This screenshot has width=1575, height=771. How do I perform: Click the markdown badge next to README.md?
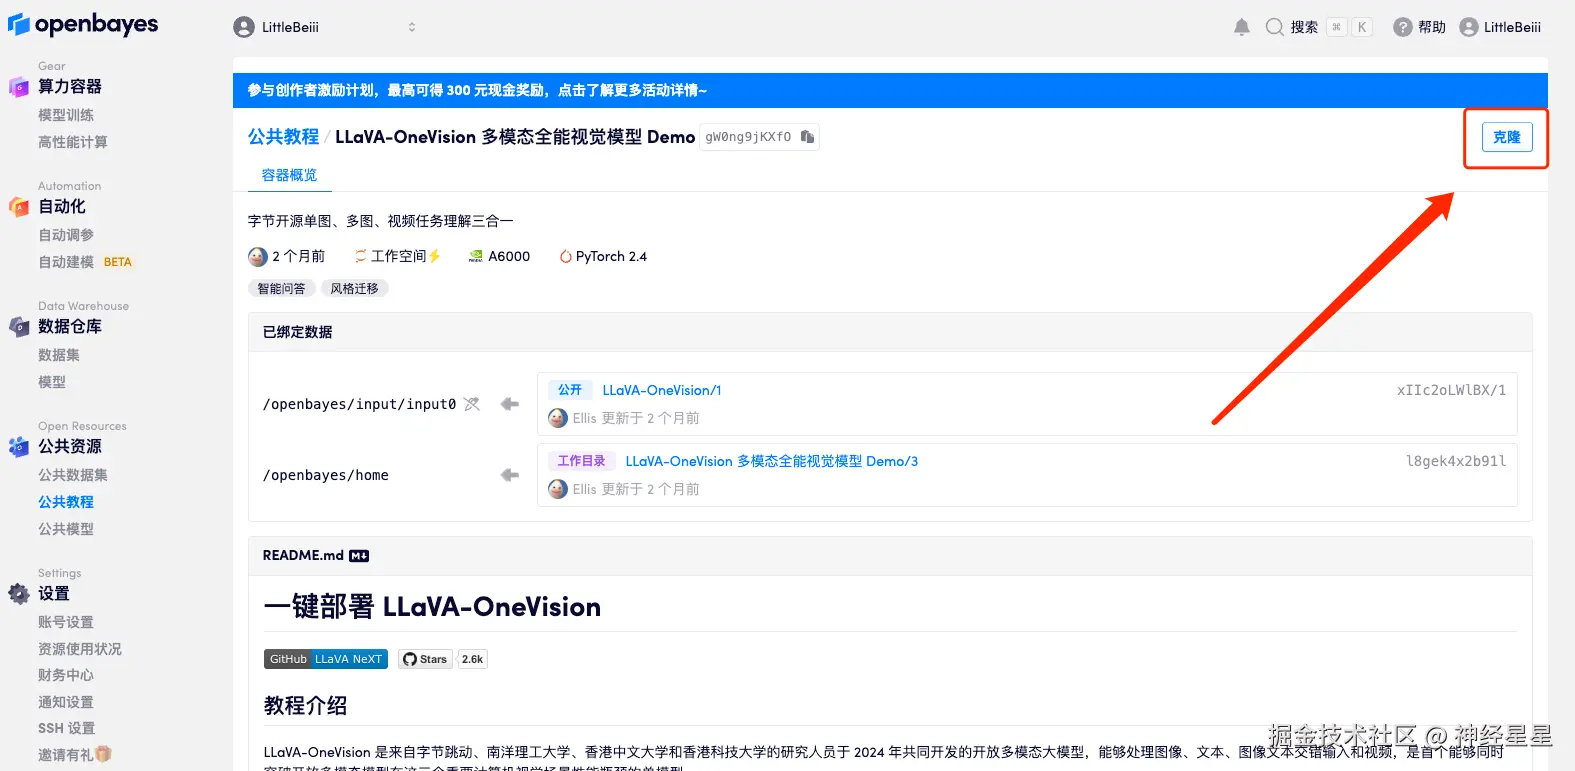359,556
